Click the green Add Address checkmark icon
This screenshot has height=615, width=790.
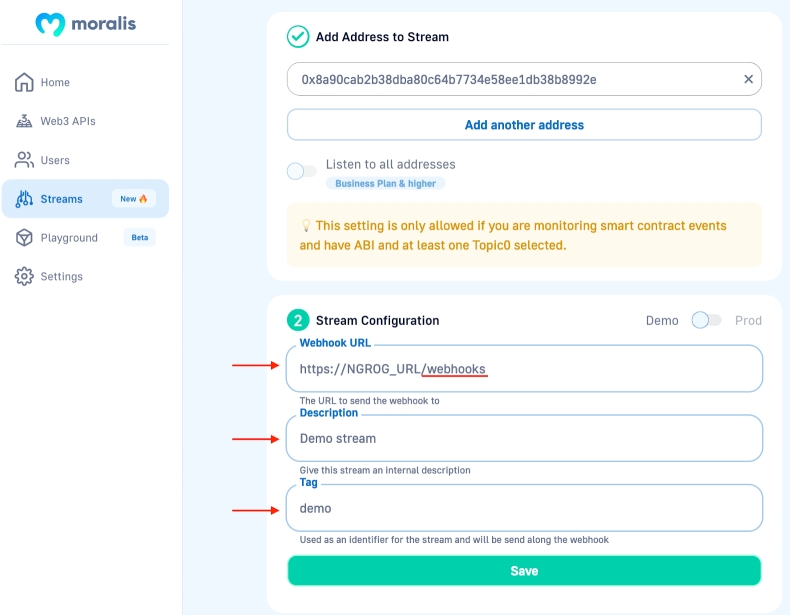coord(298,37)
